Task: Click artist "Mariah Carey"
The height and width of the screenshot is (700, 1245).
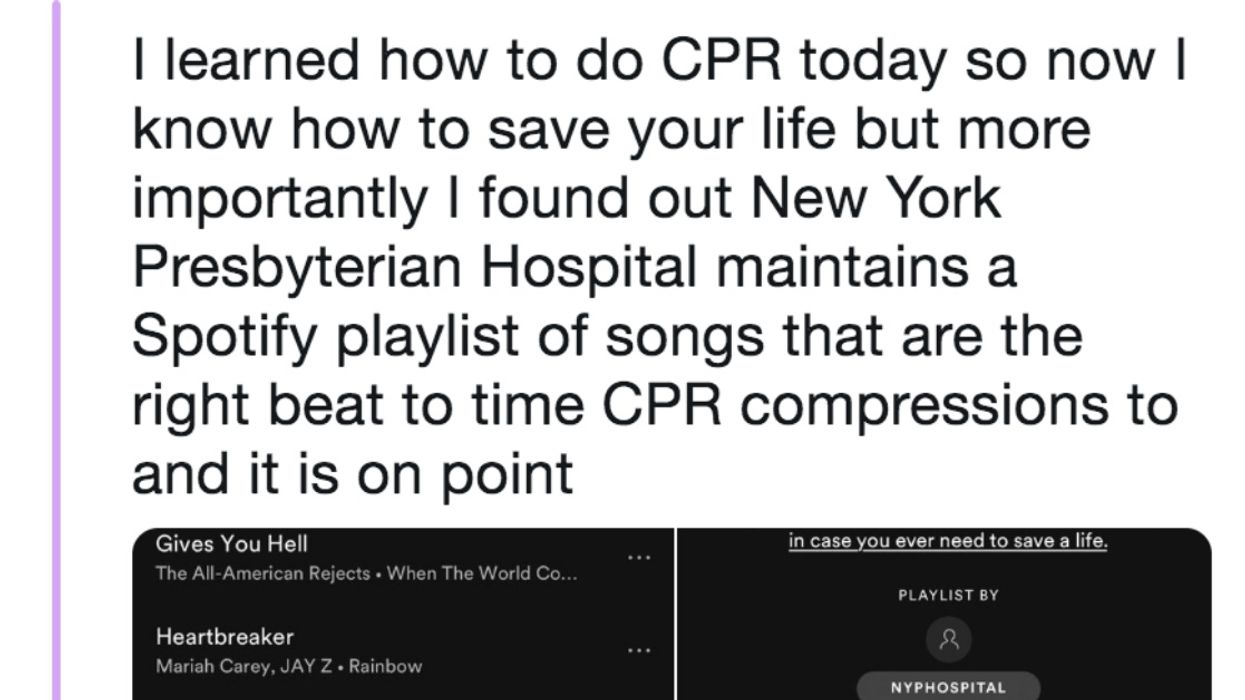Action: [207, 666]
